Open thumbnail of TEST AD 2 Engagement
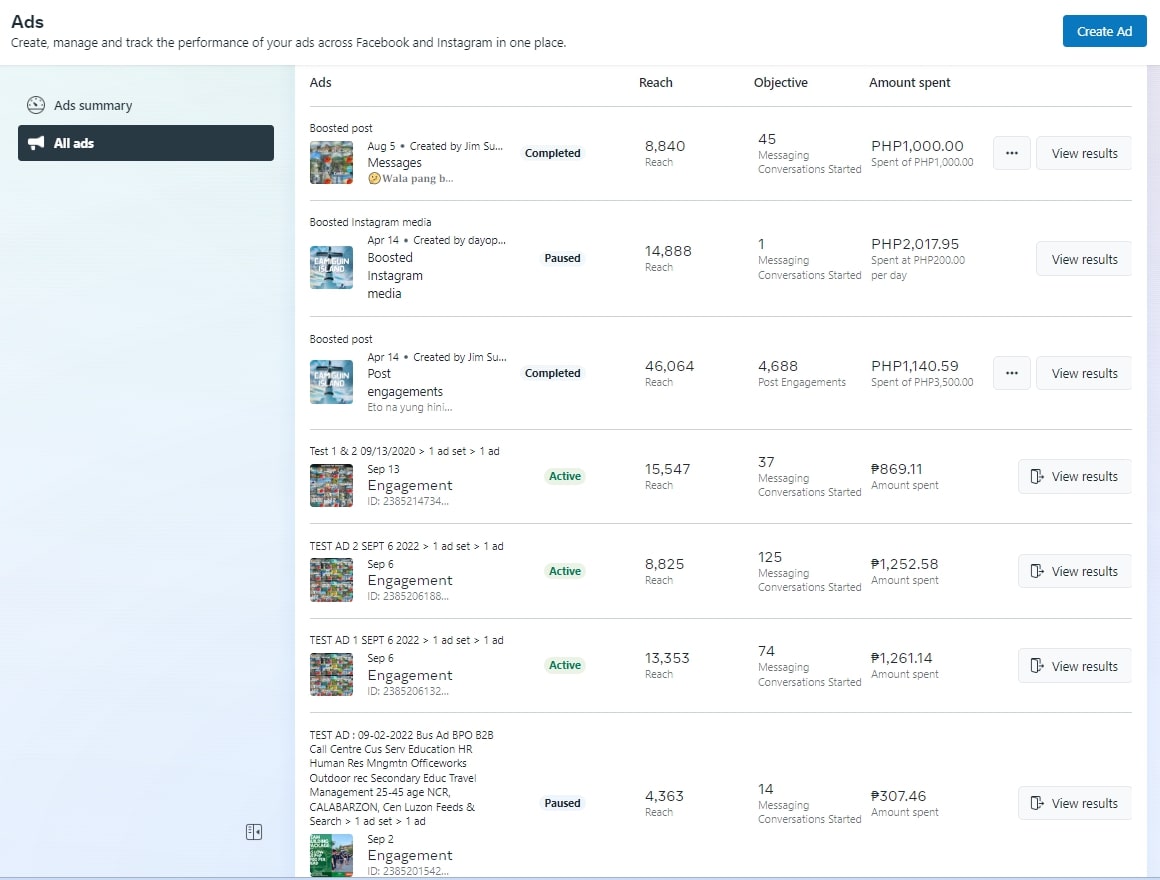This screenshot has width=1160, height=880. (x=331, y=580)
